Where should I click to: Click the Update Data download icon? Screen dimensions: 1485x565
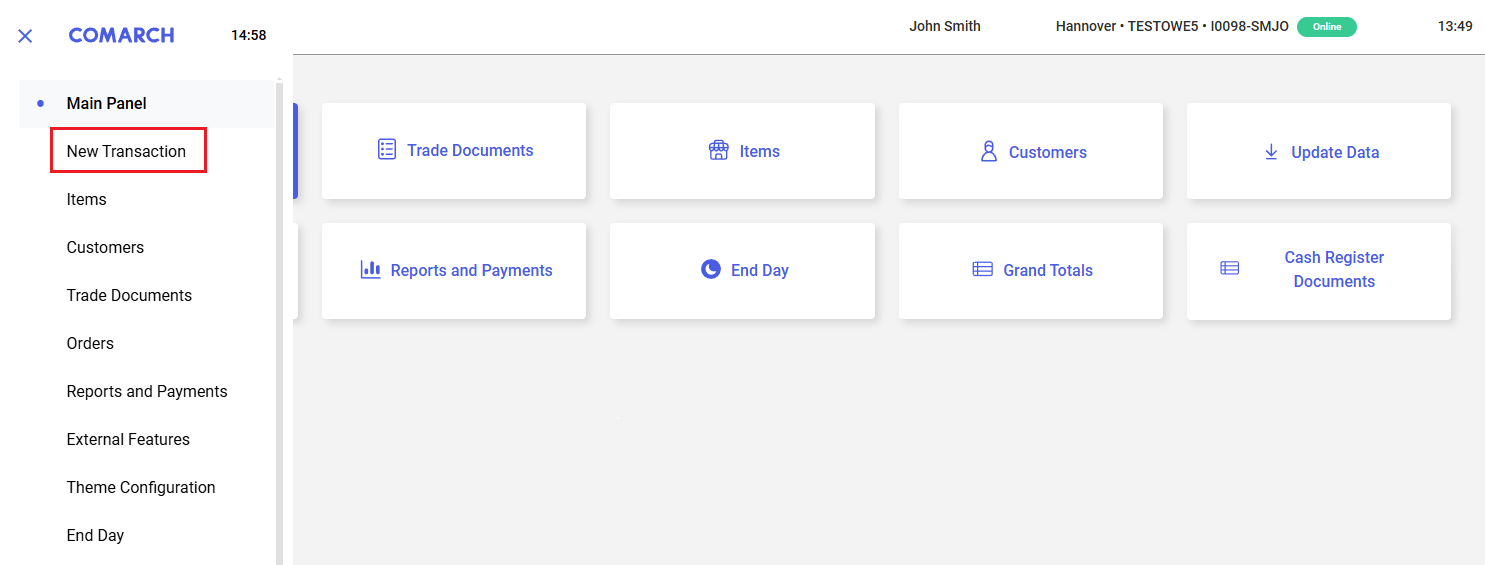click(1271, 152)
